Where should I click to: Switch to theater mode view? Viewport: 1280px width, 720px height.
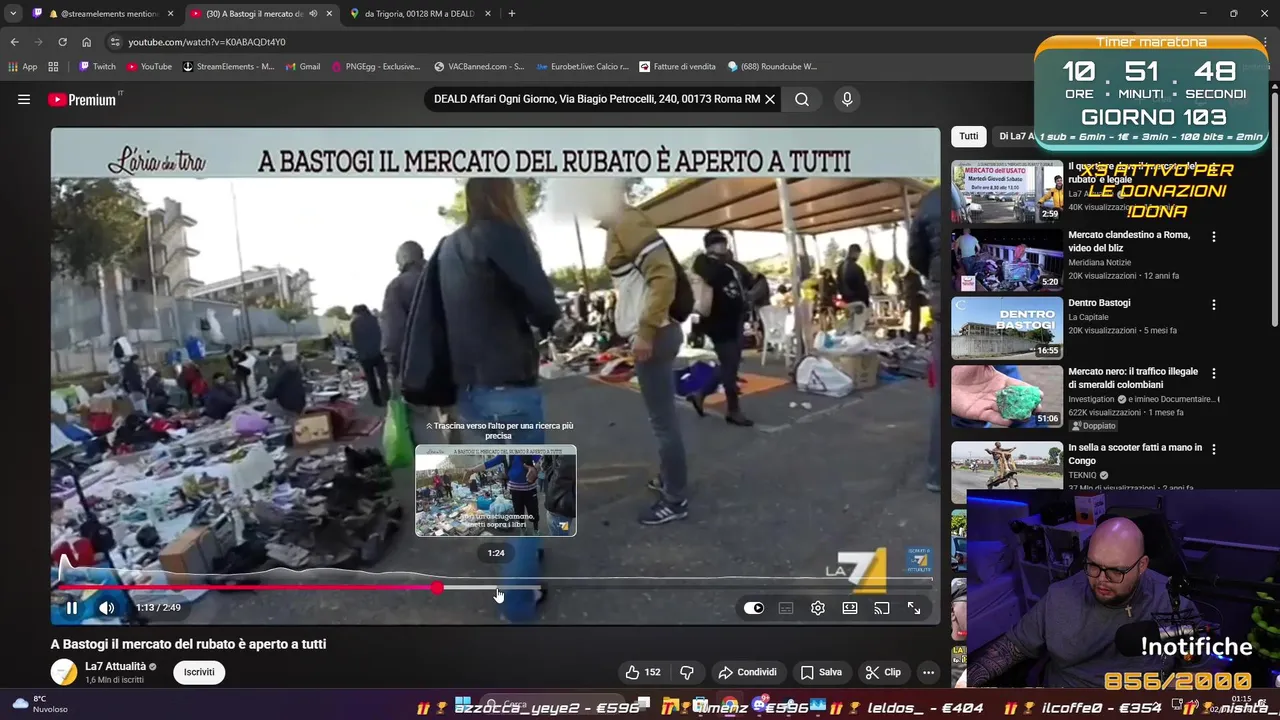click(850, 607)
